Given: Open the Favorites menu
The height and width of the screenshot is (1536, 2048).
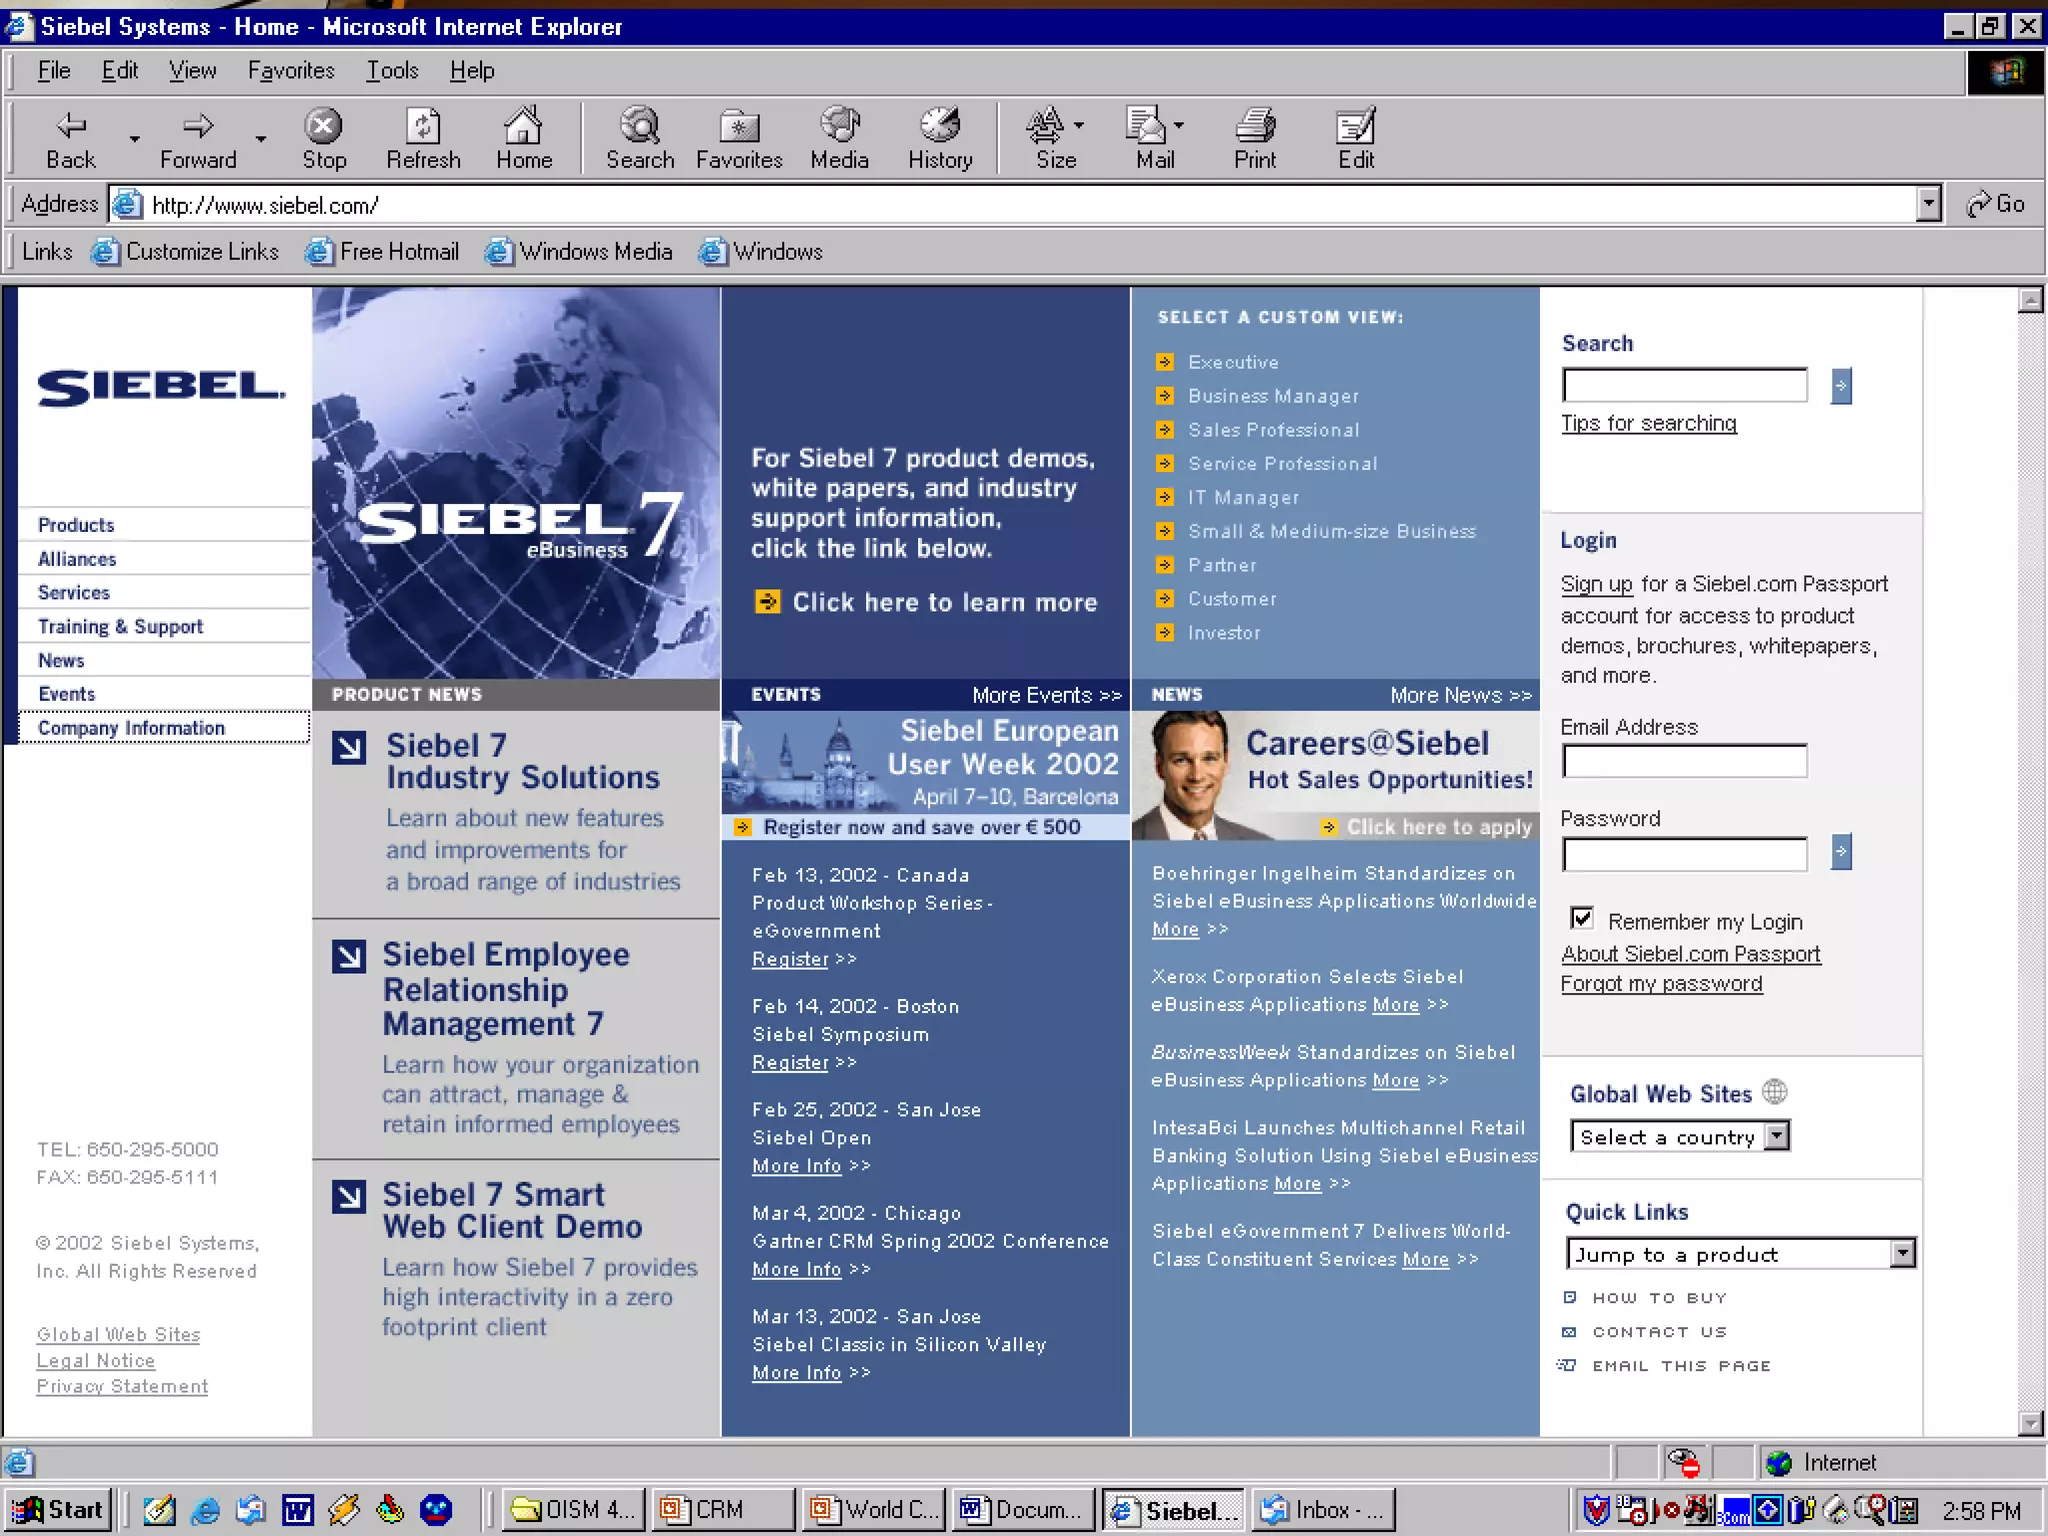Looking at the screenshot, I should [291, 71].
